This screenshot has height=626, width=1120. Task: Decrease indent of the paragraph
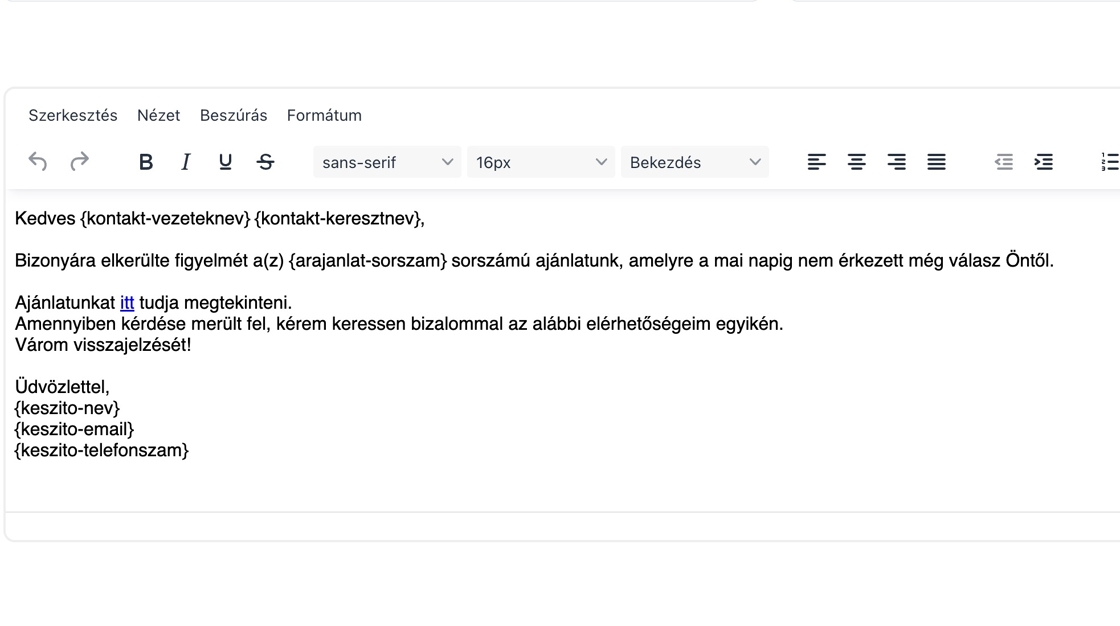click(x=1004, y=162)
